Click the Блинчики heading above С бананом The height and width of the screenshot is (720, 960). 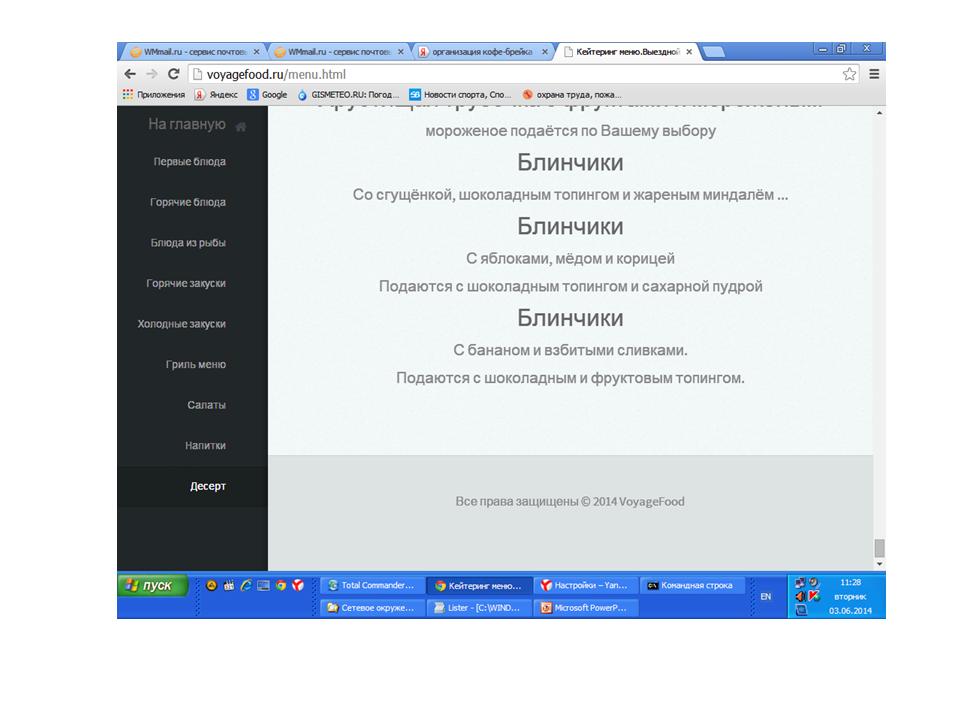point(570,318)
